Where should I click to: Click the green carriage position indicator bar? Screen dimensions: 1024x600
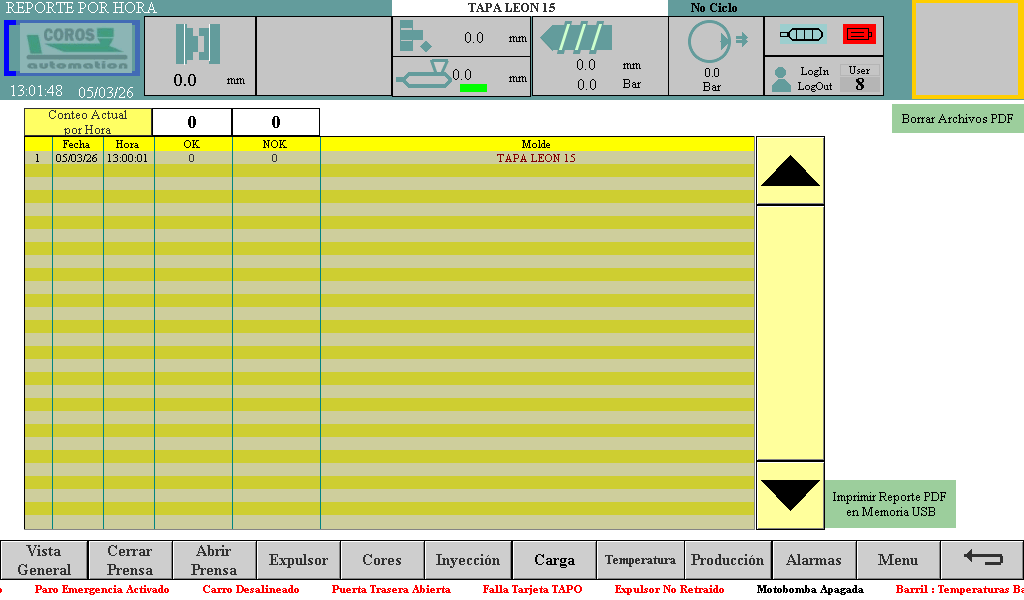point(473,88)
